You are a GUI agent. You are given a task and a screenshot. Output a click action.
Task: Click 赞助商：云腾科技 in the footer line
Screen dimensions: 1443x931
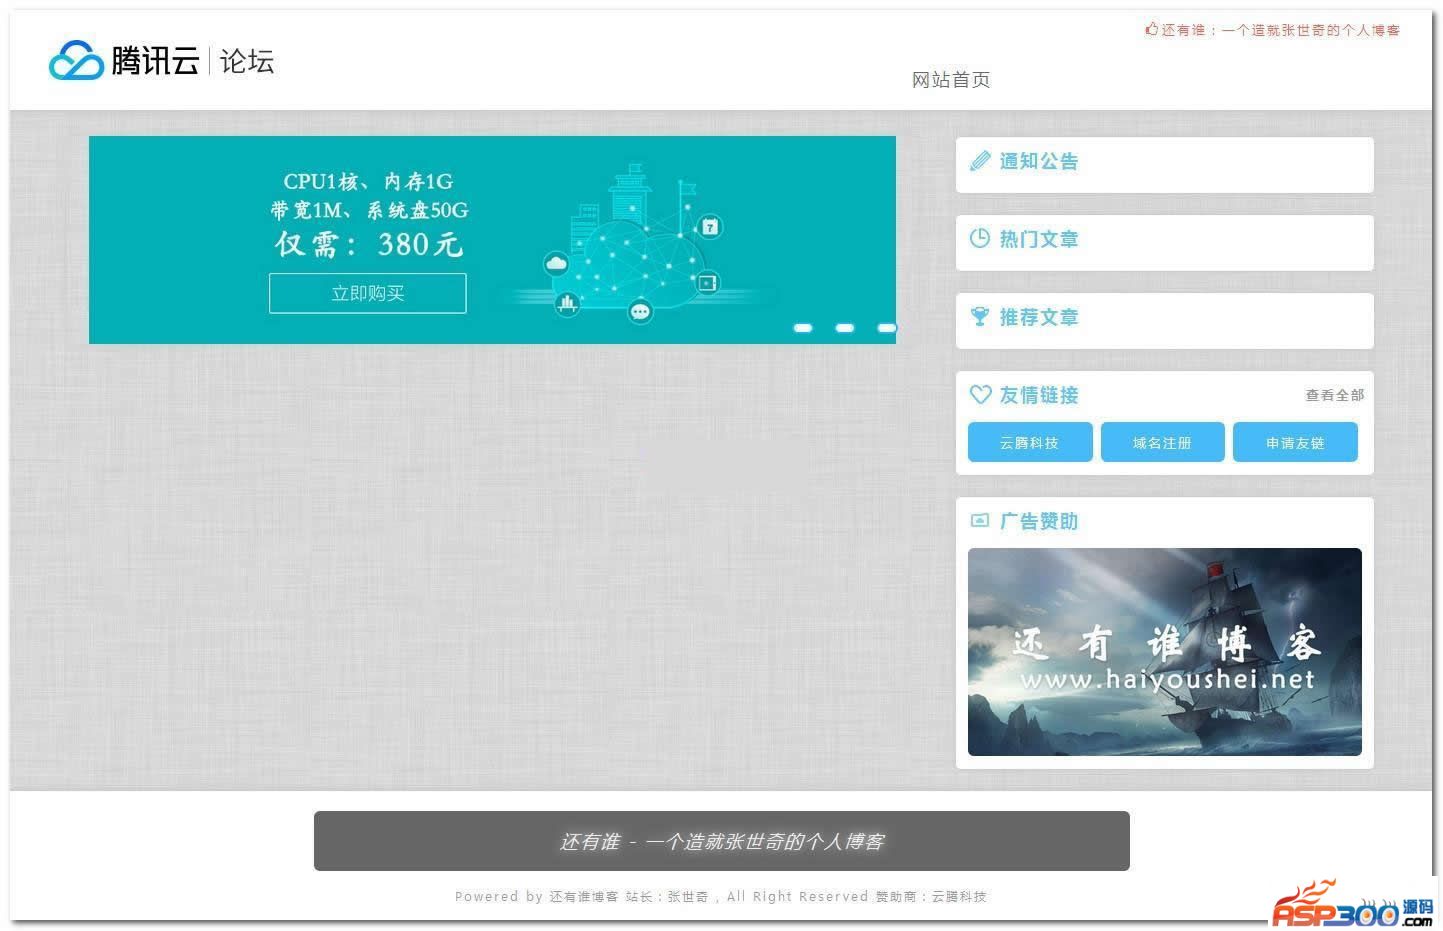[931, 896]
